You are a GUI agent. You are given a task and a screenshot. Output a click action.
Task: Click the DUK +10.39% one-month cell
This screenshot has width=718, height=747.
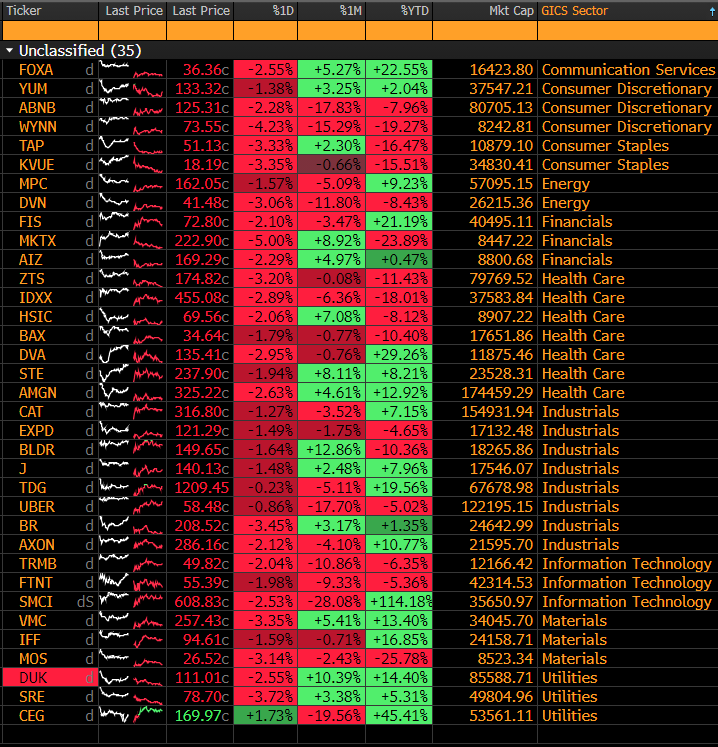pyautogui.click(x=332, y=677)
